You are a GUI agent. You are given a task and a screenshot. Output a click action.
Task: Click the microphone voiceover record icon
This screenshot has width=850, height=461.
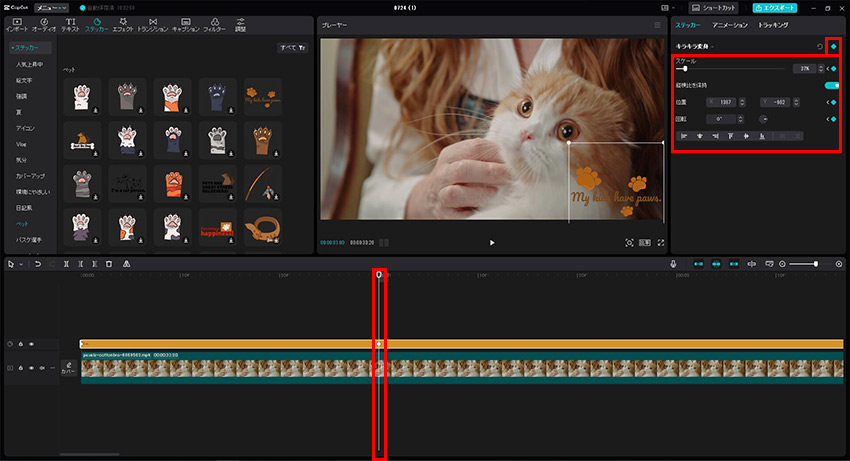(x=674, y=264)
